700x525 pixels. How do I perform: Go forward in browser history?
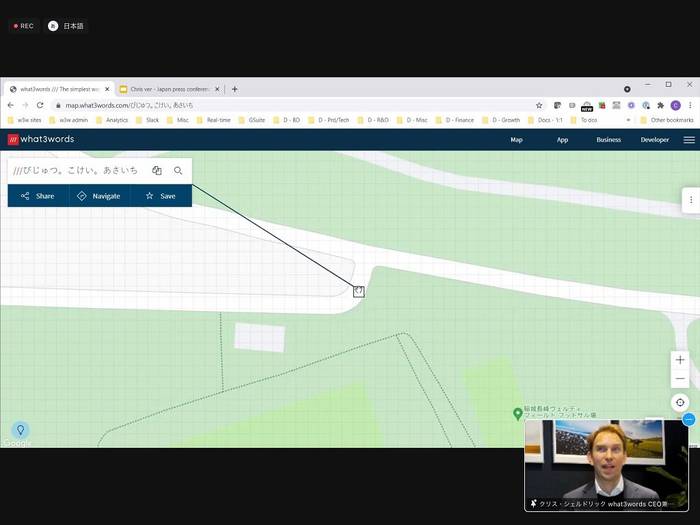pos(25,105)
